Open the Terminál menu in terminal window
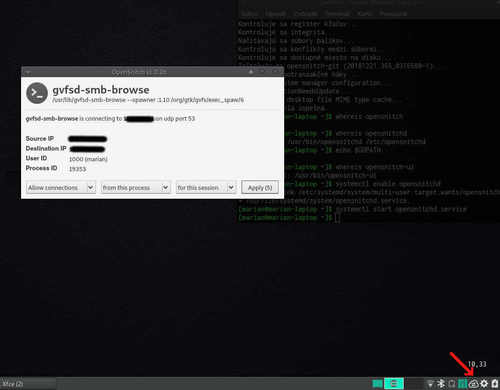 337,14
